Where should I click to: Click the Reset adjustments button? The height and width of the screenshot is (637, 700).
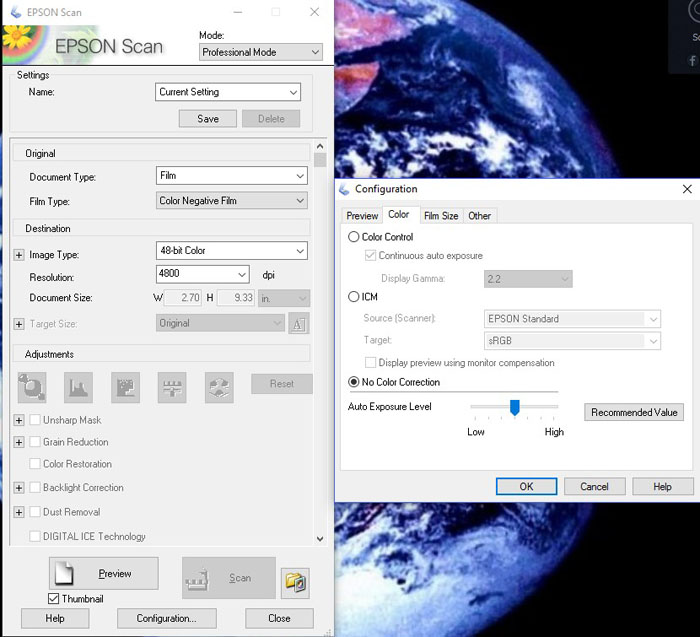pyautogui.click(x=282, y=383)
